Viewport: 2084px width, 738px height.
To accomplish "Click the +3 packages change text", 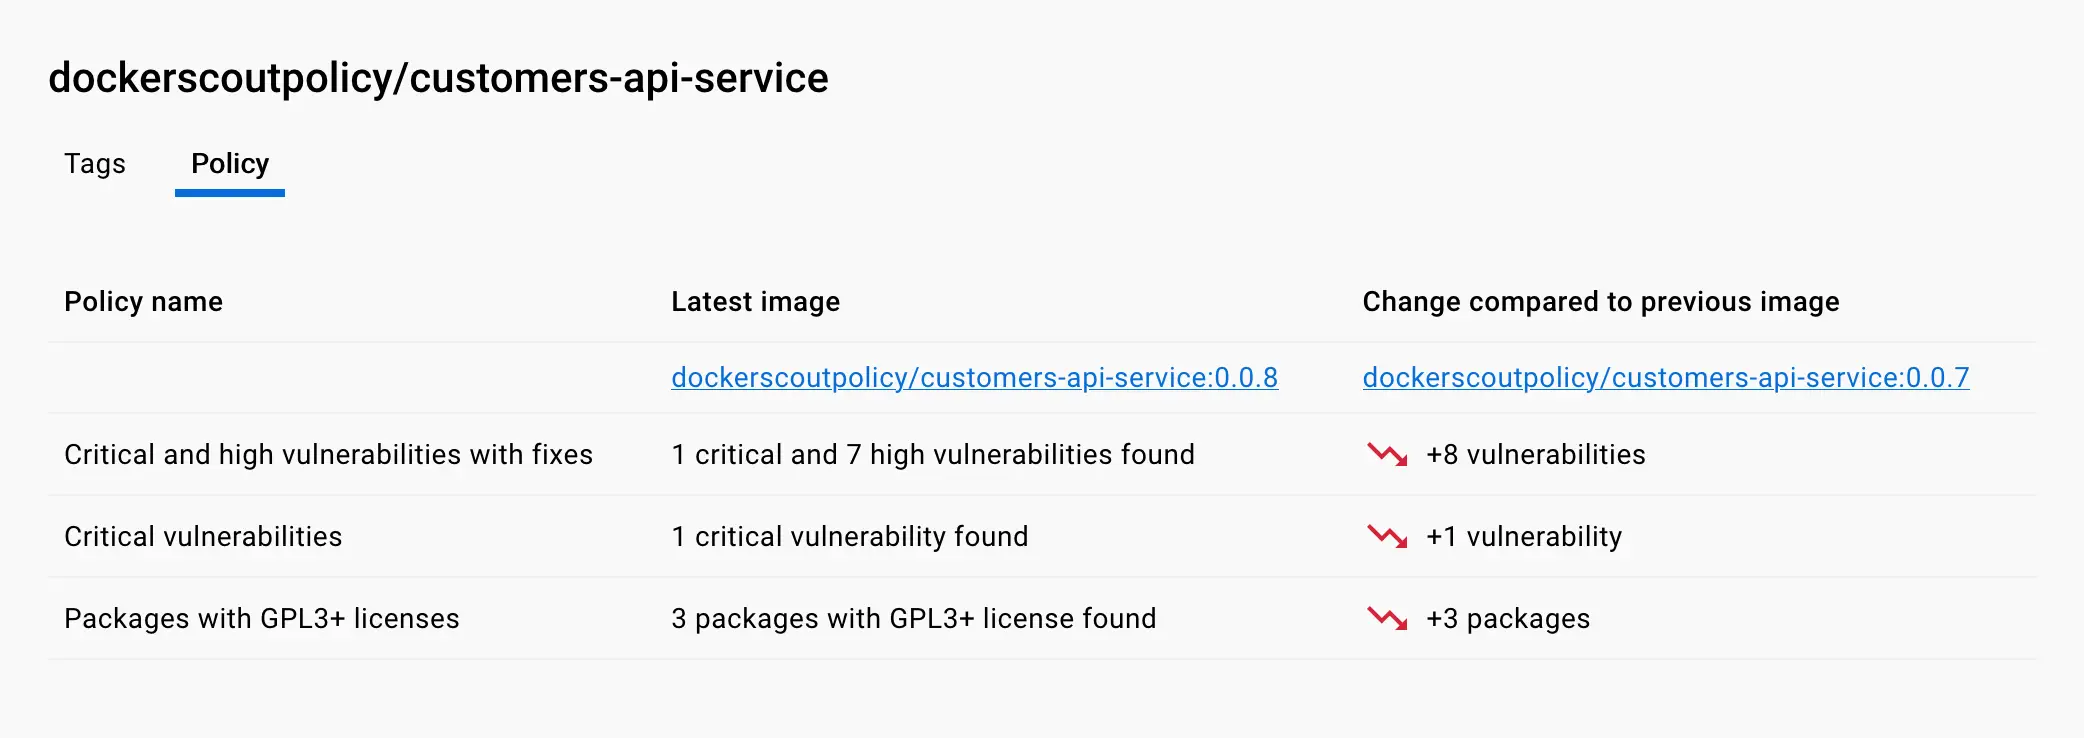I will pyautogui.click(x=1507, y=619).
